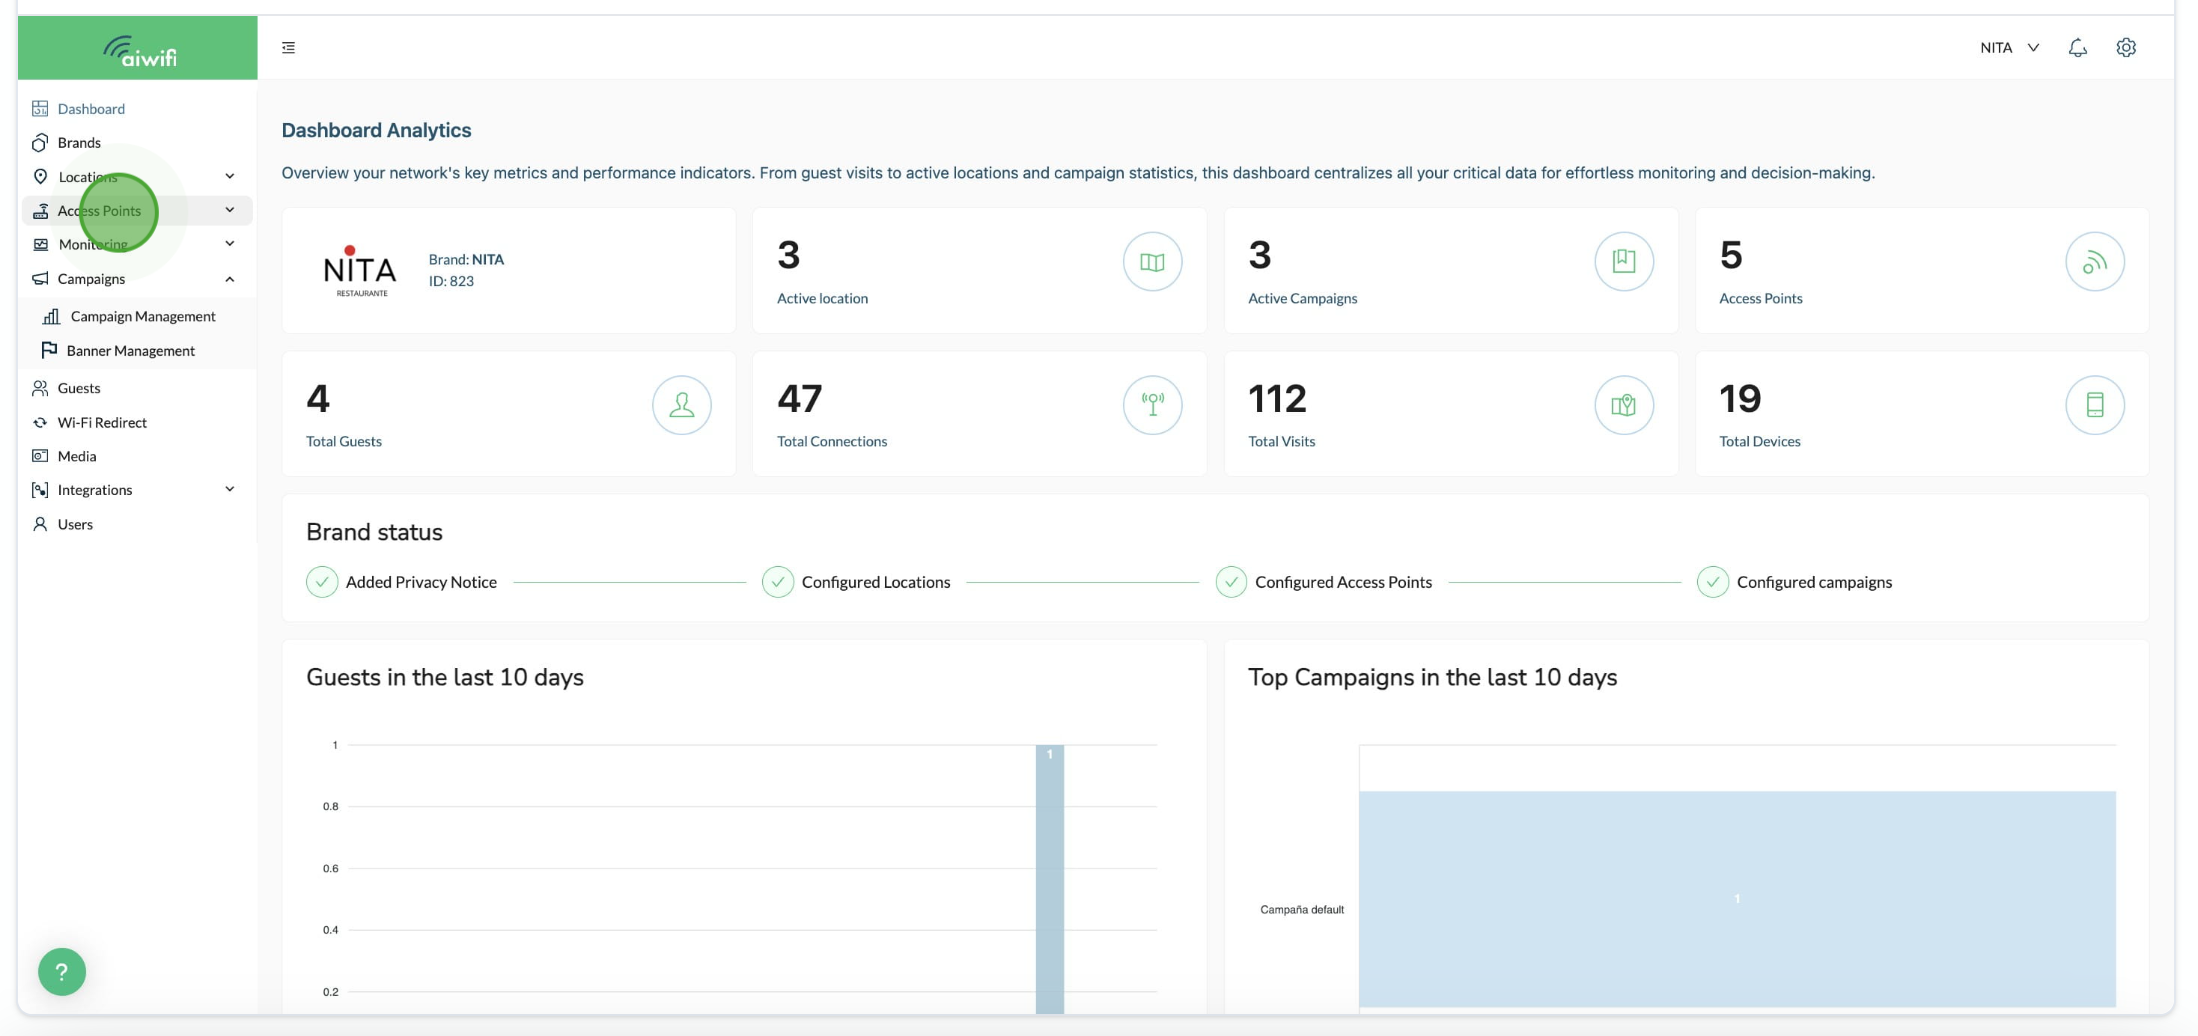Collapse the Campaigns sidebar section chevron

230,279
